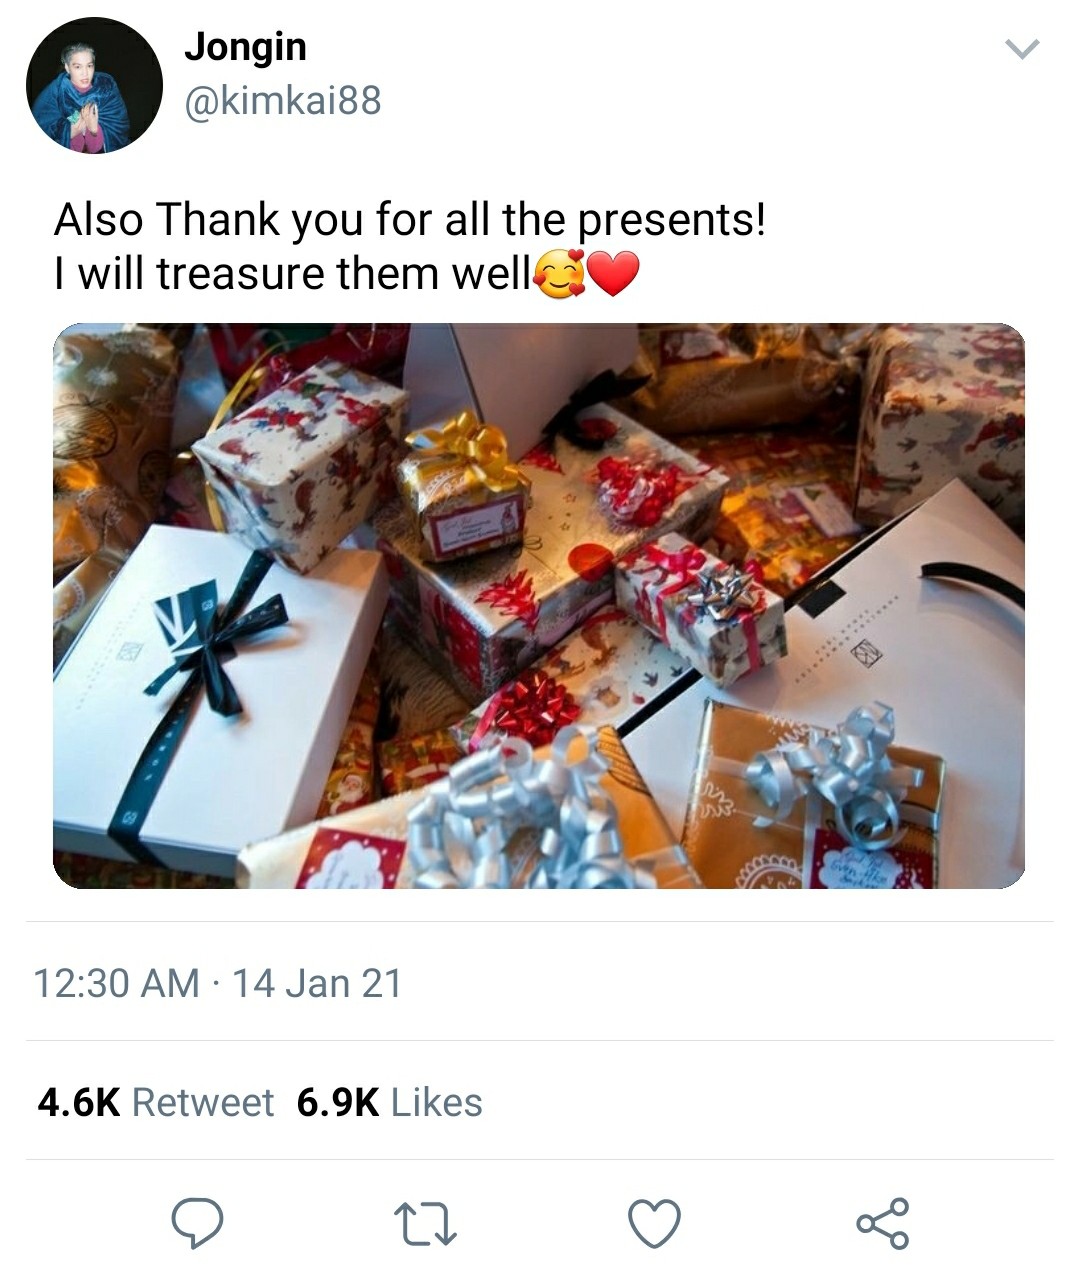This screenshot has height=1284, width=1069.
Task: Tap the retweet arrows icon
Action: [x=425, y=1223]
